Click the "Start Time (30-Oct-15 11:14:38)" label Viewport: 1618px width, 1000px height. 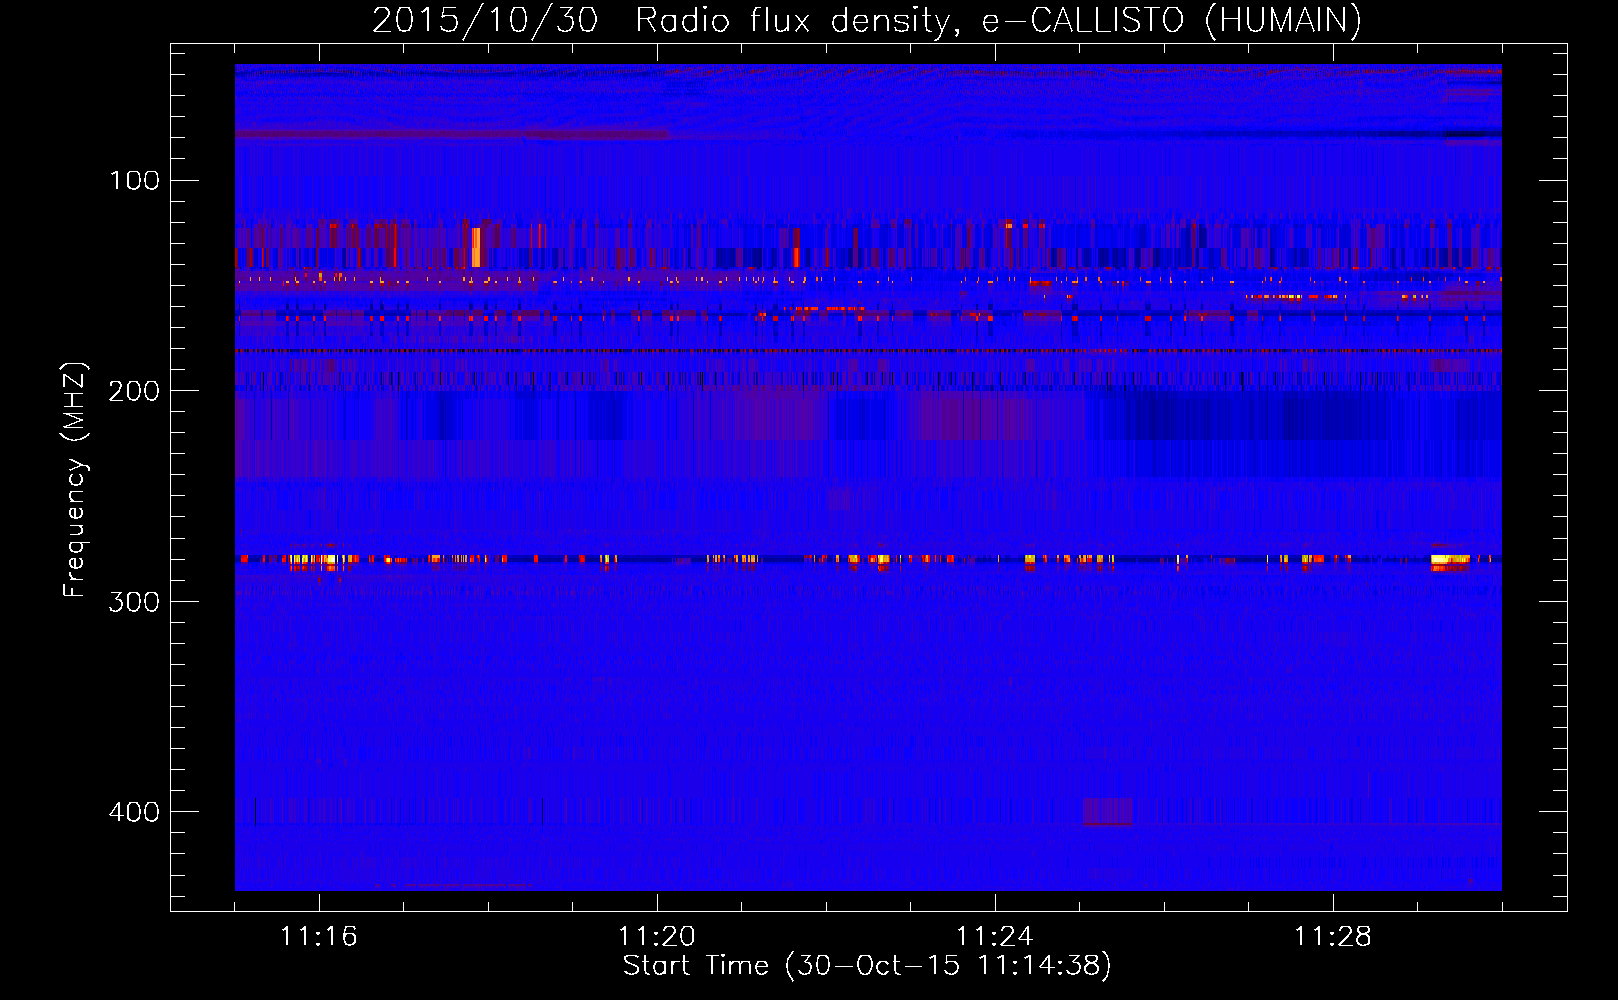[x=867, y=966]
